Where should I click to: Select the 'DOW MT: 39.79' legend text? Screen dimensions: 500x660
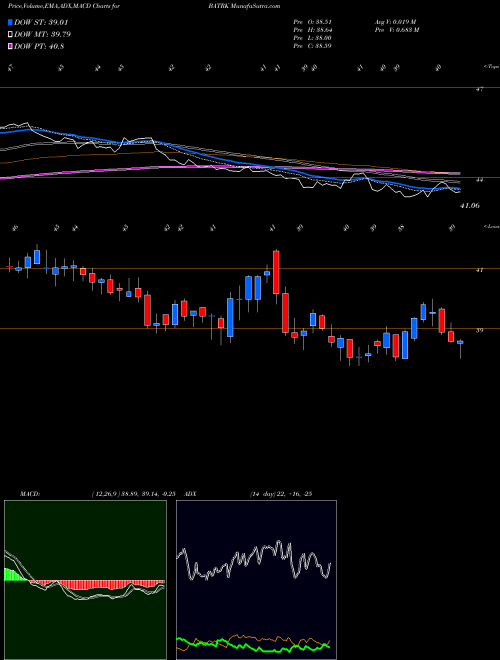click(x=42, y=35)
